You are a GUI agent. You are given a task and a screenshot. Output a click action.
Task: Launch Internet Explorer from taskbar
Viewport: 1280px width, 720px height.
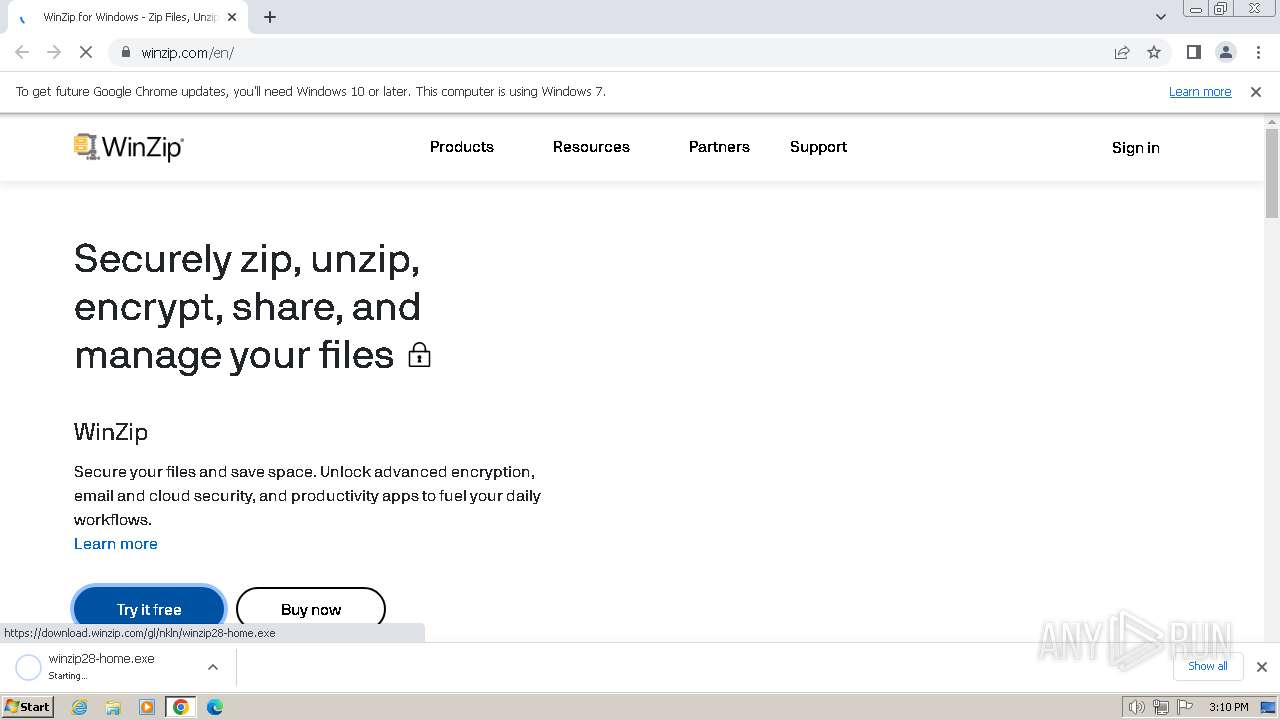tap(80, 707)
